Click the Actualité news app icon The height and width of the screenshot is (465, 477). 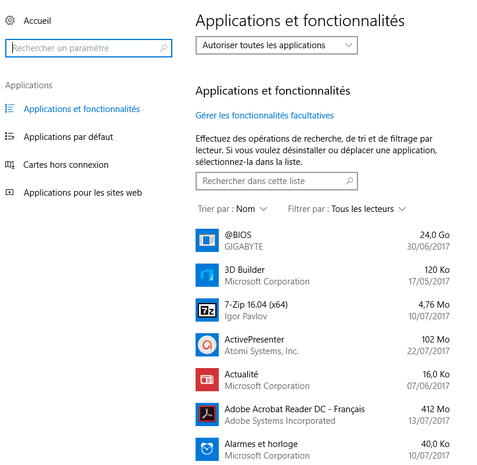(x=207, y=379)
